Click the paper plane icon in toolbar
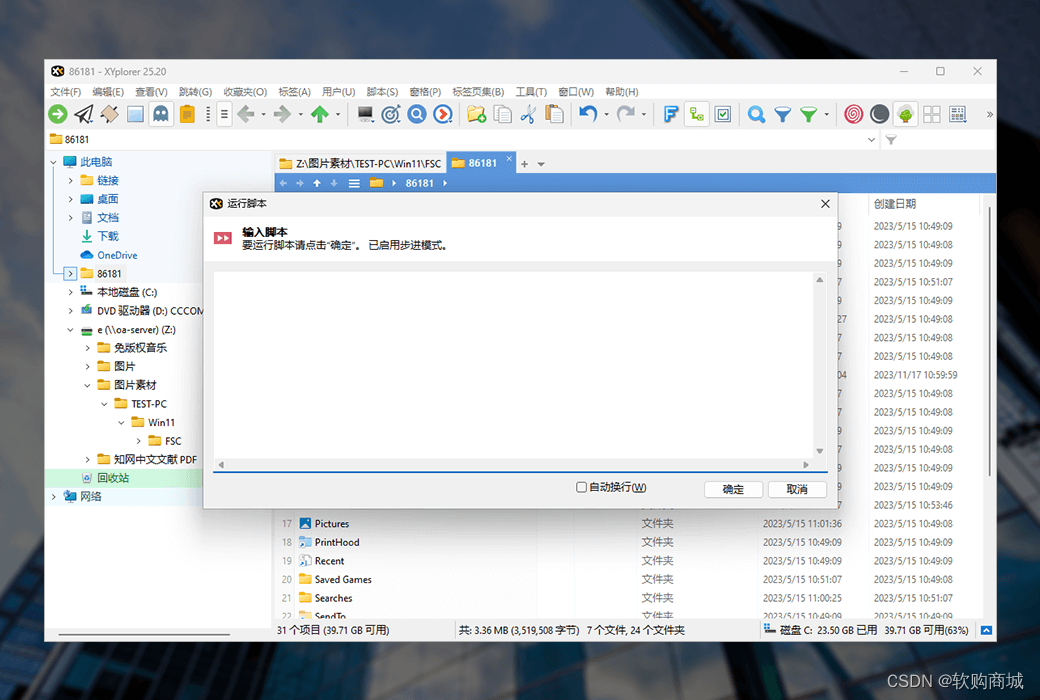The height and width of the screenshot is (700, 1040). pos(84,114)
